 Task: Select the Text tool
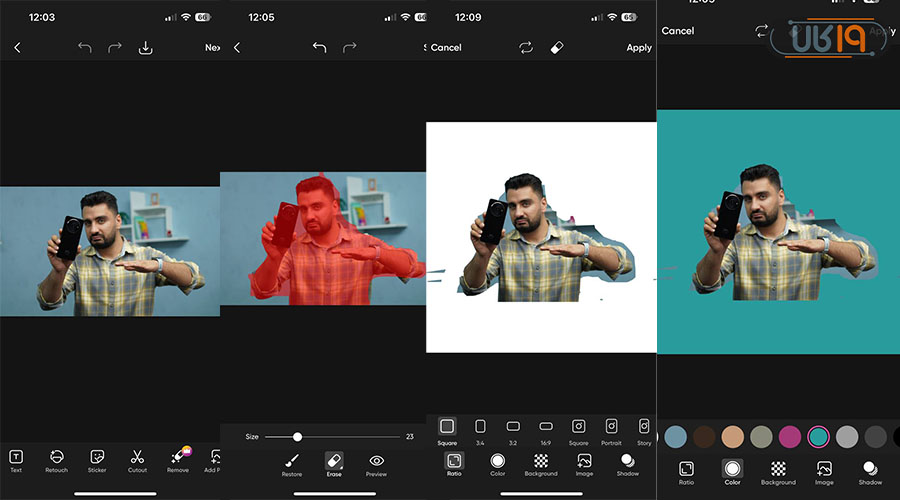click(16, 459)
